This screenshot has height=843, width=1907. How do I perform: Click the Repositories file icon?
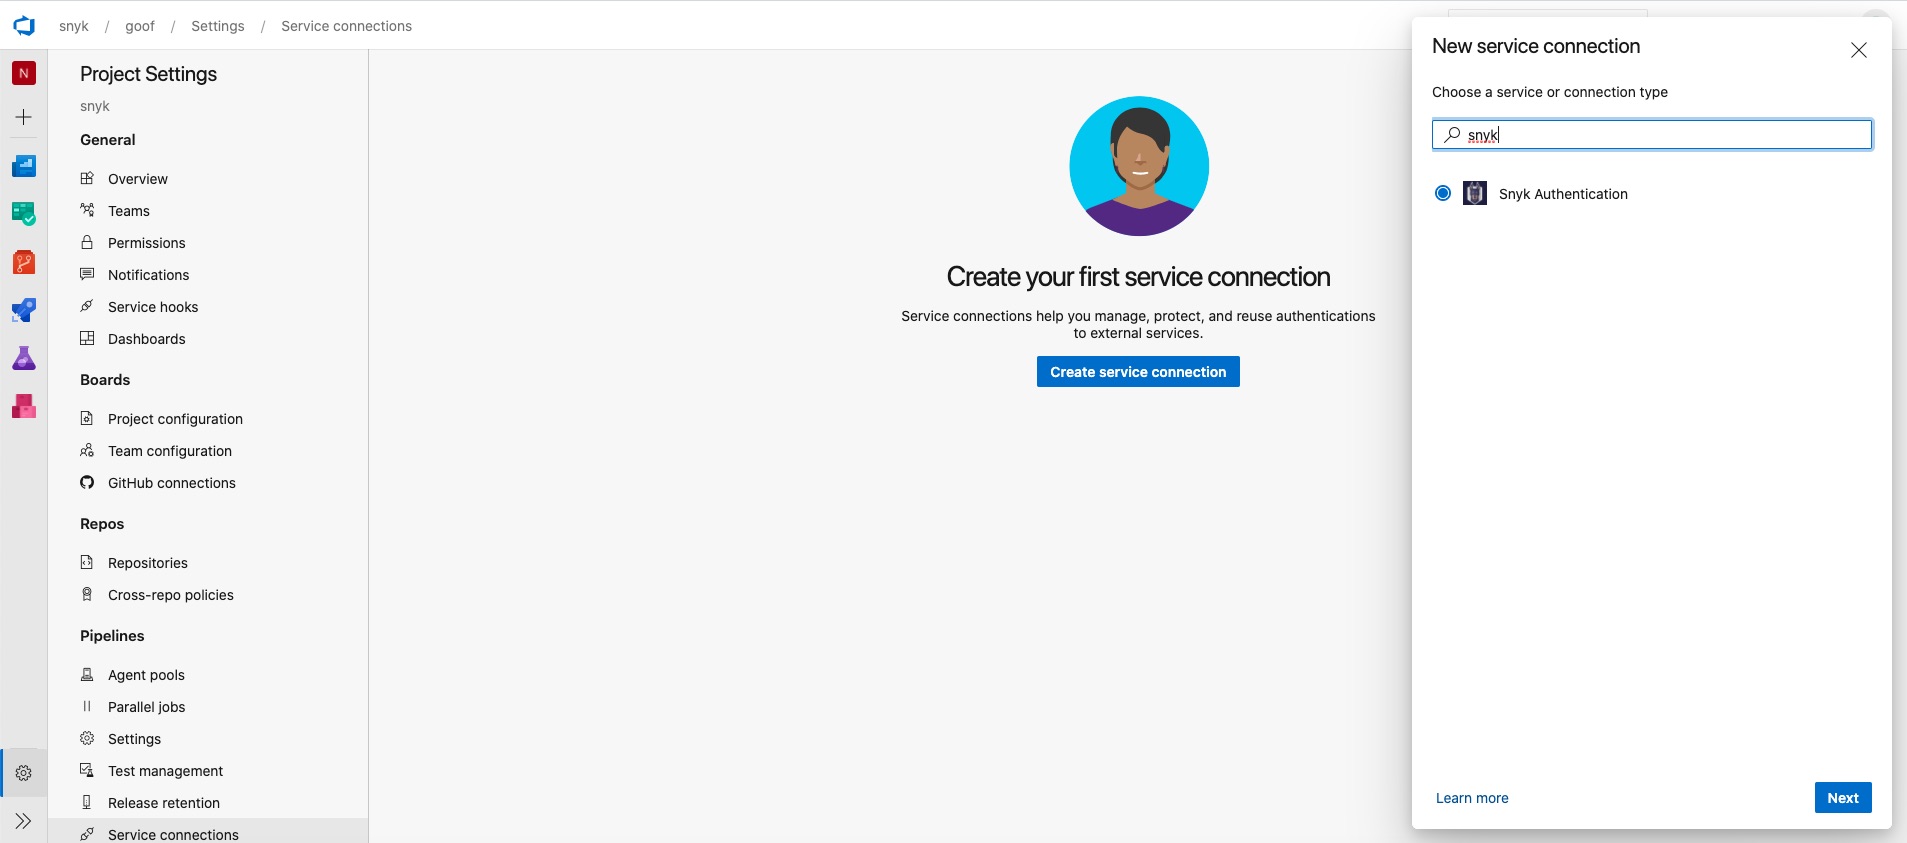pyautogui.click(x=87, y=562)
